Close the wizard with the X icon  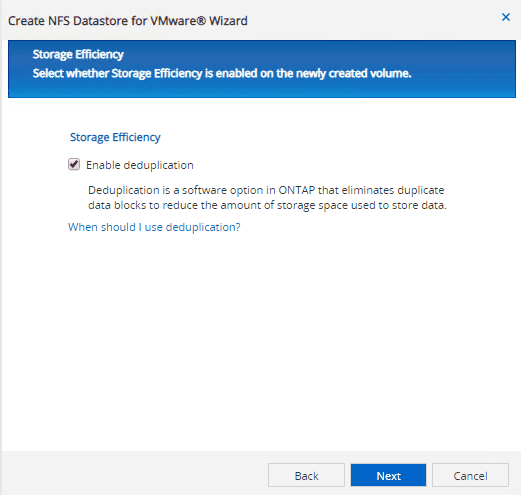[506, 17]
